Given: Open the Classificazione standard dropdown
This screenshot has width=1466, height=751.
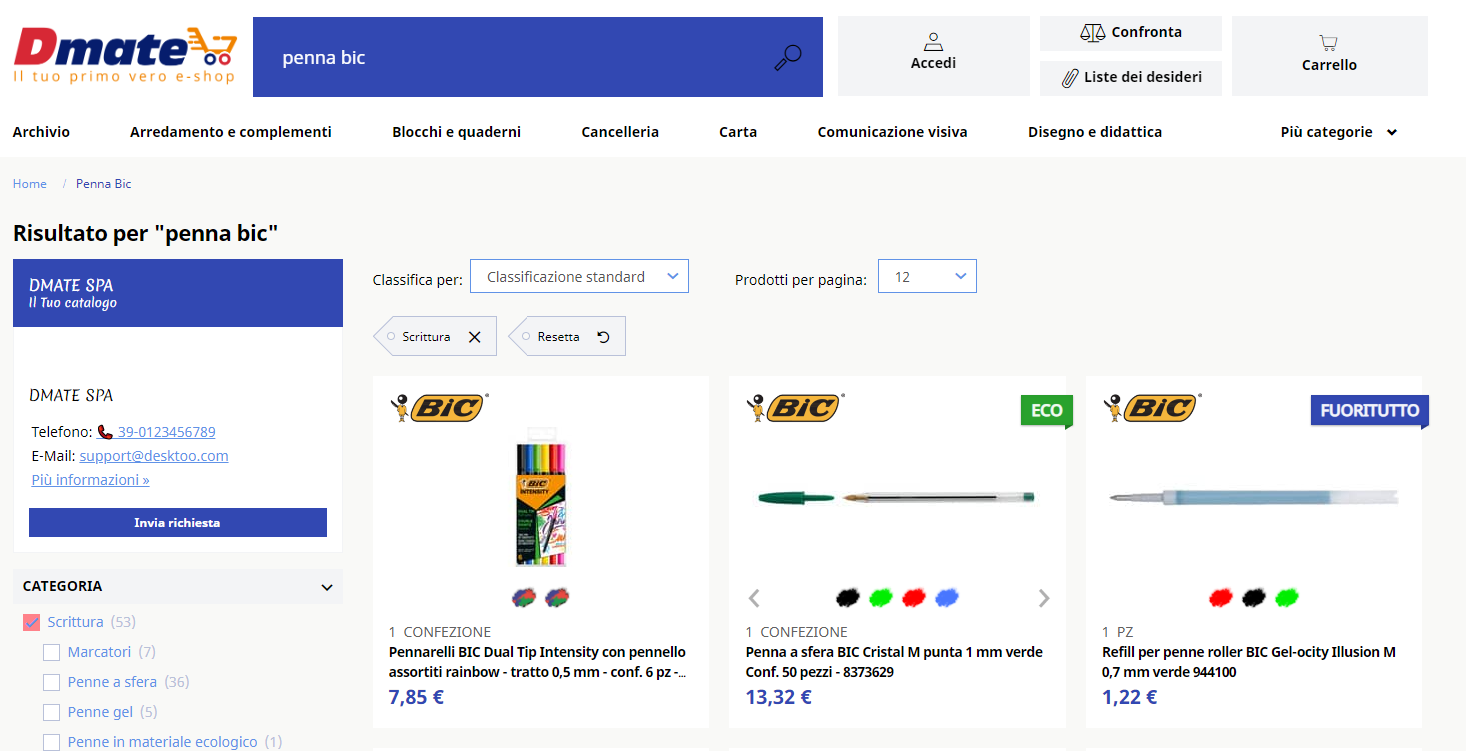Looking at the screenshot, I should tap(580, 277).
